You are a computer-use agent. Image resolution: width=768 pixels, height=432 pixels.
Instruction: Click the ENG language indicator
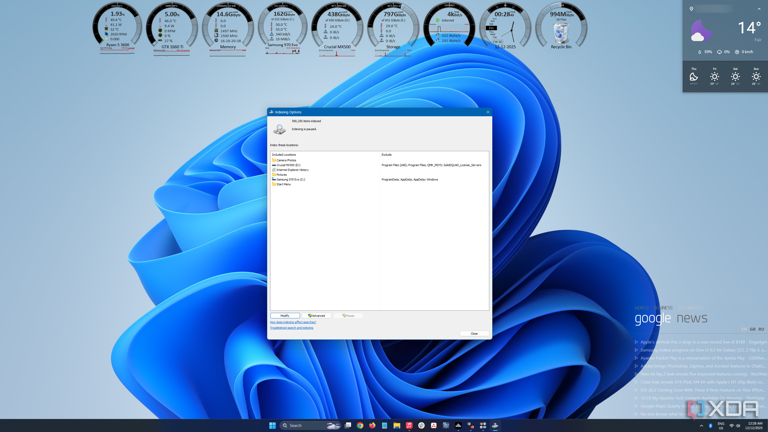[x=721, y=426]
